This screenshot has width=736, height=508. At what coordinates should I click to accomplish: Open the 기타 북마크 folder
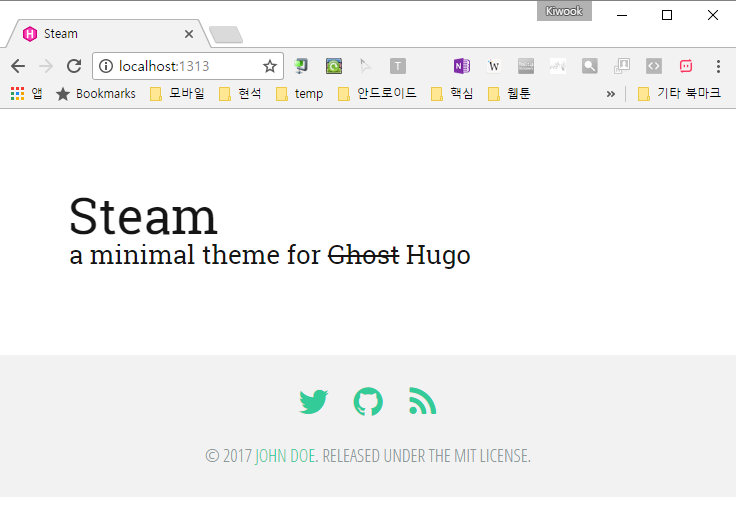click(679, 93)
